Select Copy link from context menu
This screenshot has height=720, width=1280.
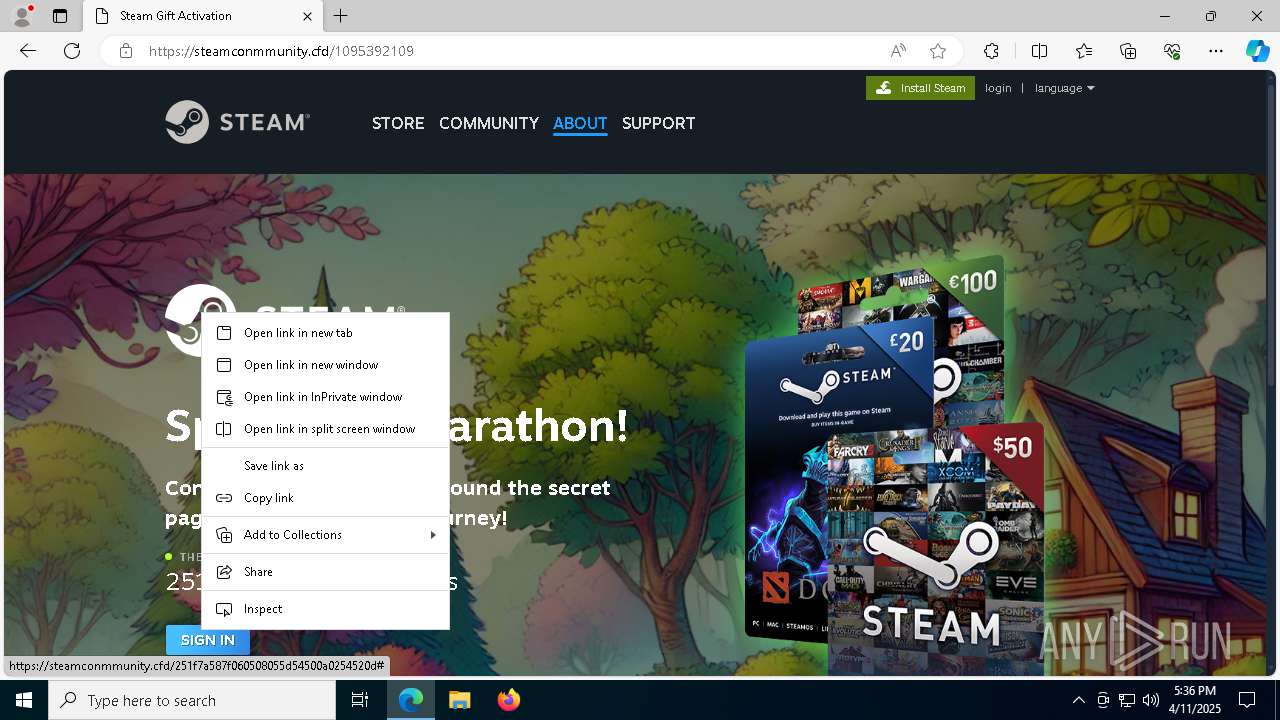(325, 498)
